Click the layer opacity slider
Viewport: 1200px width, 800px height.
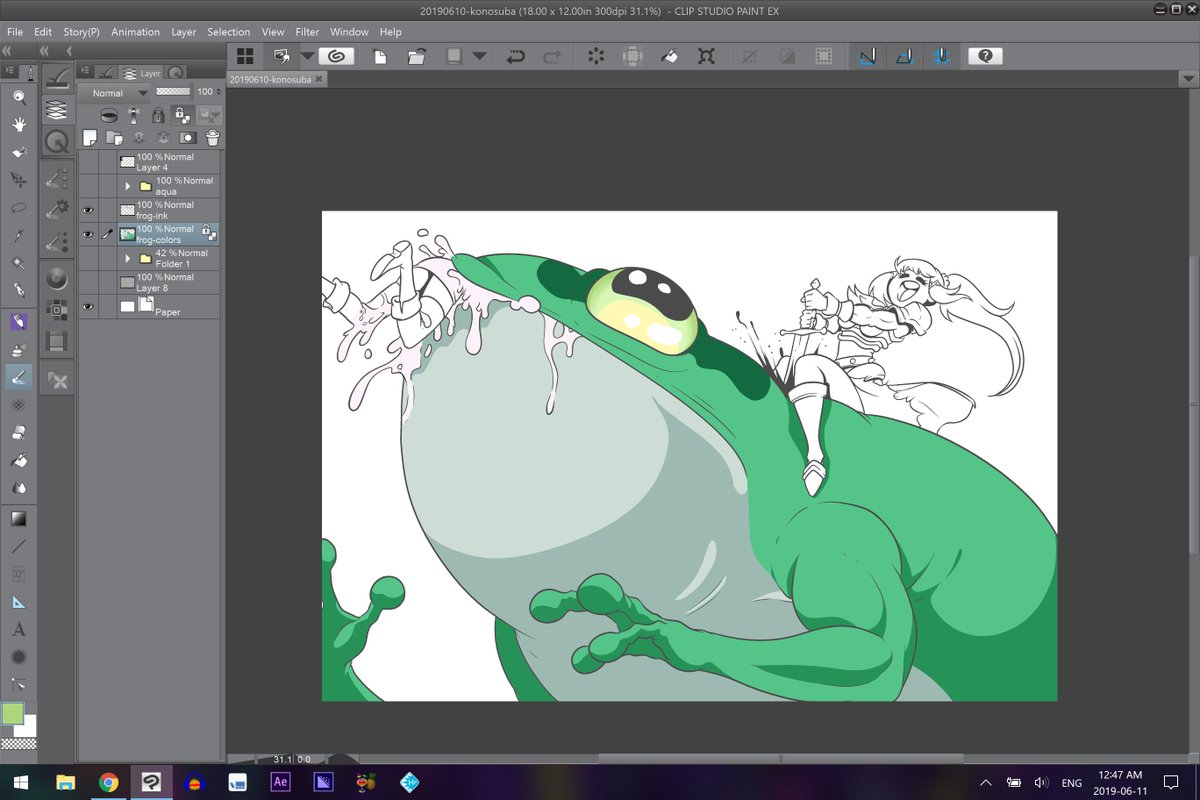(173, 92)
